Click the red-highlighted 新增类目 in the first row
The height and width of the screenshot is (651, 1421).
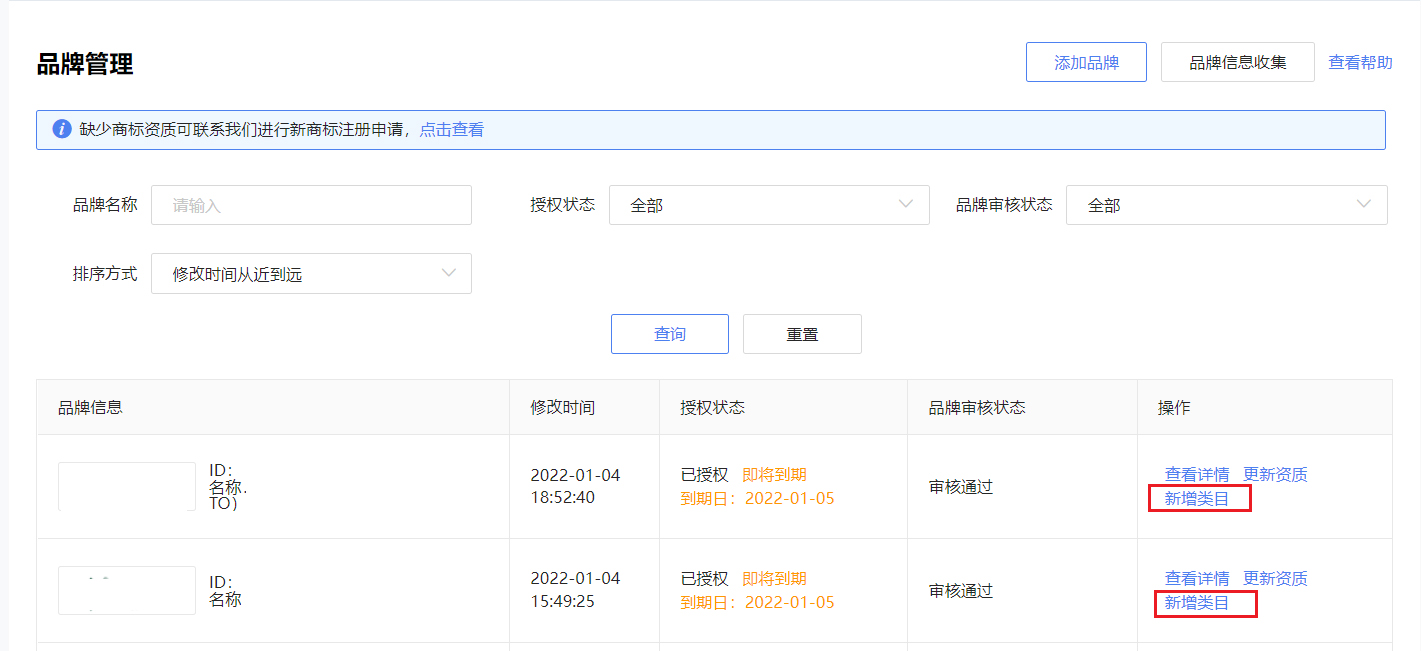click(1199, 498)
